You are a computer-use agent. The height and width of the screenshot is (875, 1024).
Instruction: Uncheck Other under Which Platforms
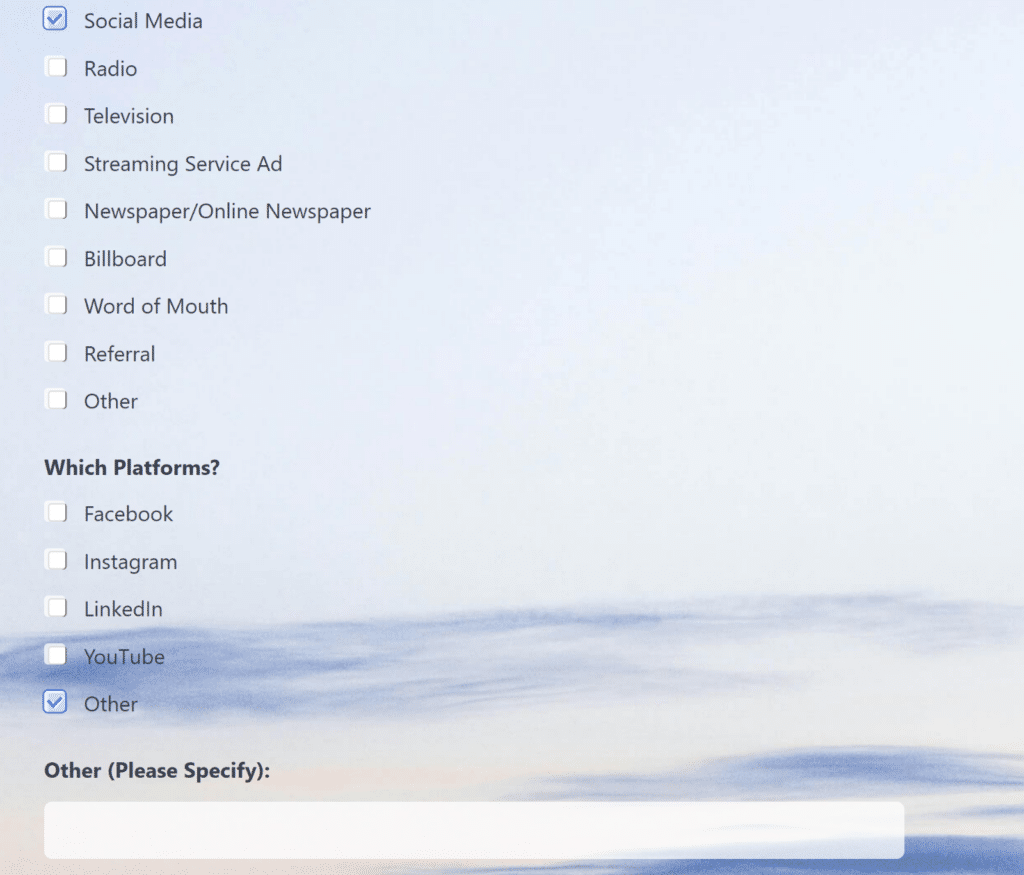[x=55, y=702]
